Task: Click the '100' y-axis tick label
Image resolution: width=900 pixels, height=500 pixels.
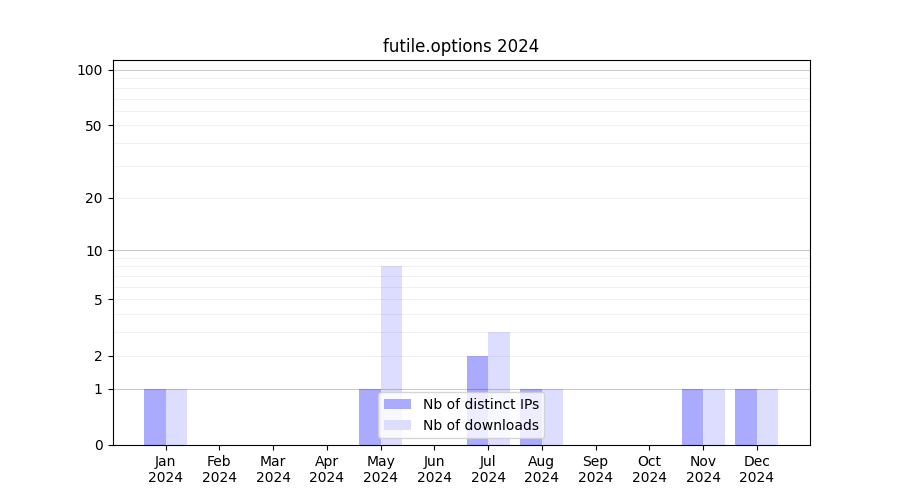Action: [90, 70]
